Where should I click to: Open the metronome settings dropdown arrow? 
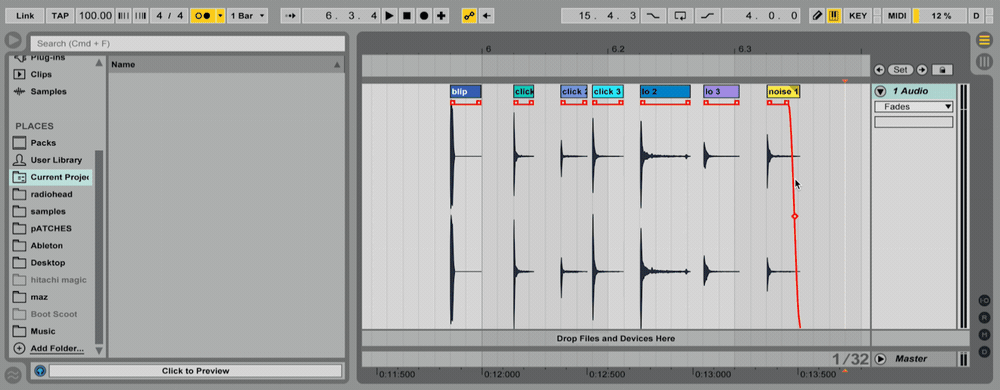pyautogui.click(x=221, y=16)
